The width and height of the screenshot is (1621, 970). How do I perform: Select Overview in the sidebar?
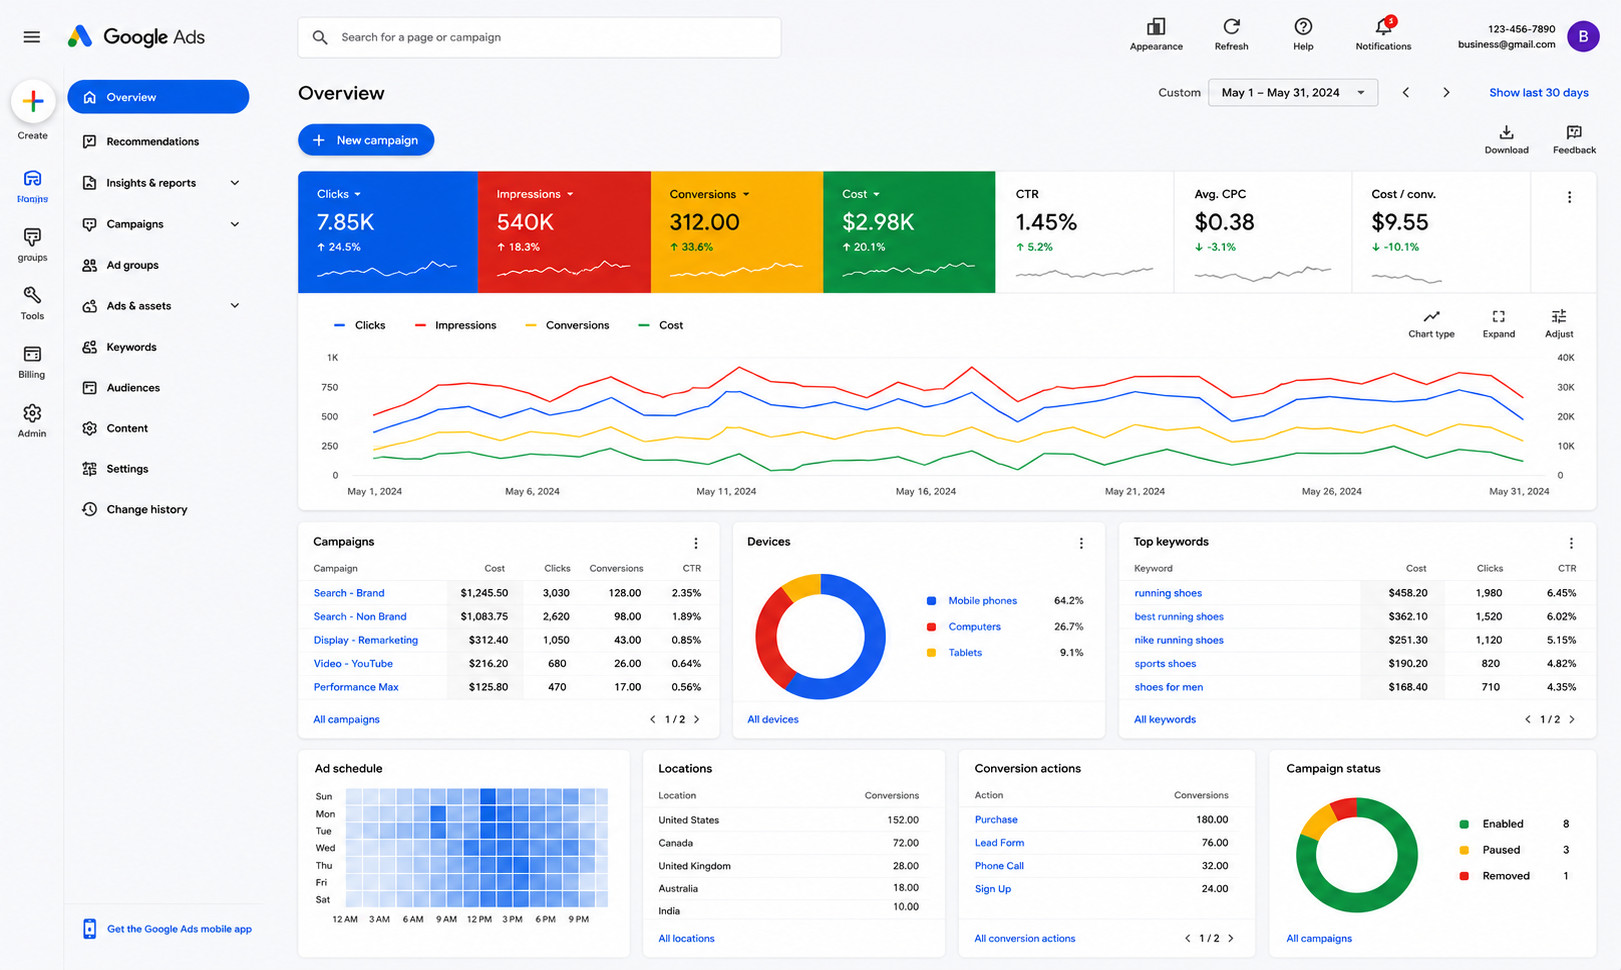pos(158,97)
